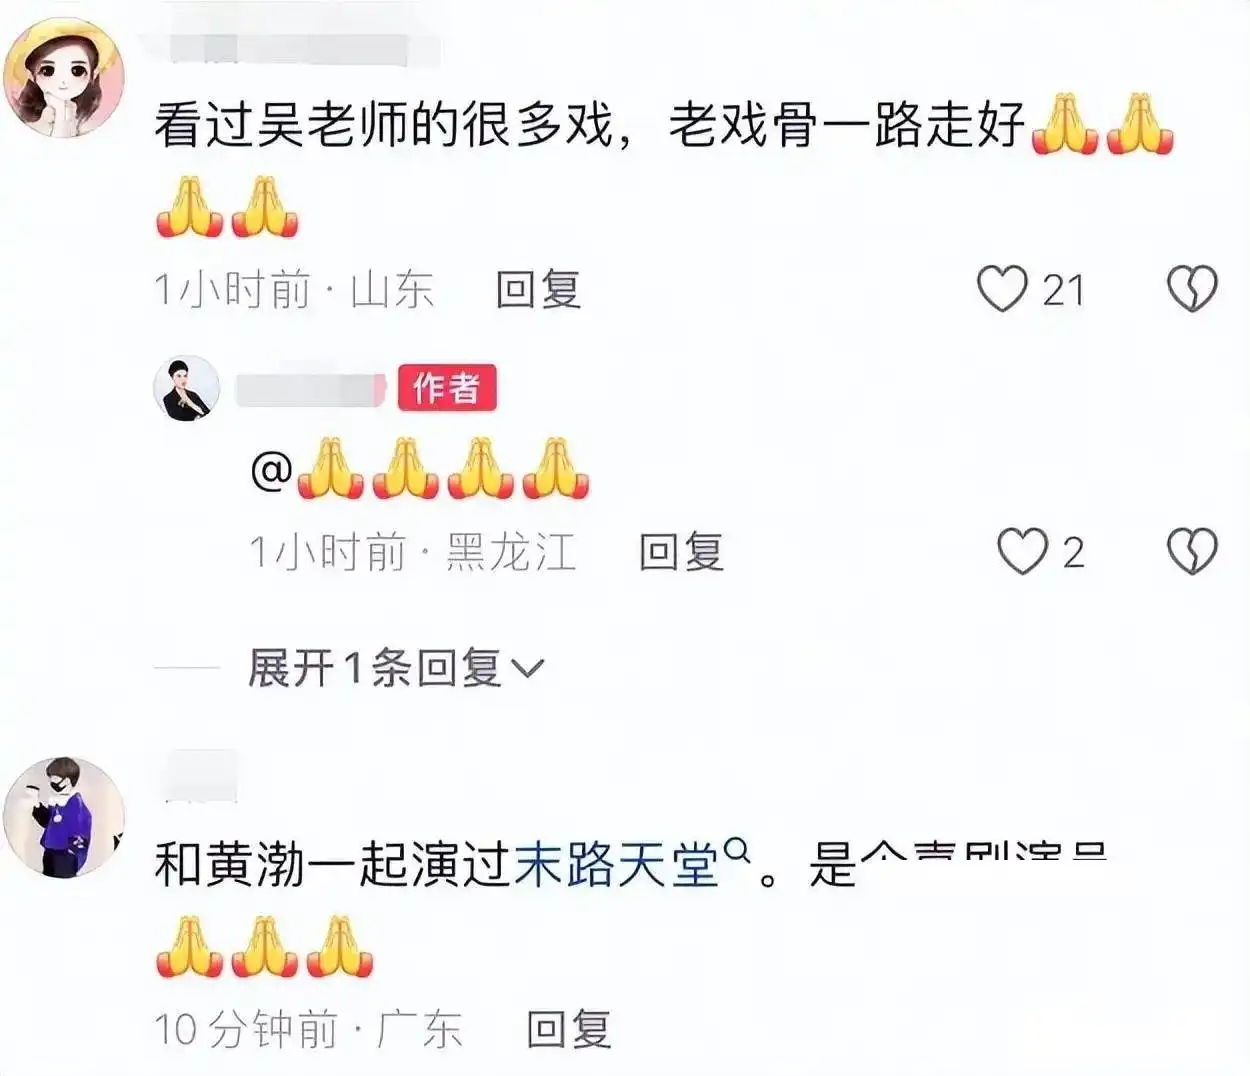Expand 展开1条回复 replies
1250x1076 pixels.
pos(394,668)
